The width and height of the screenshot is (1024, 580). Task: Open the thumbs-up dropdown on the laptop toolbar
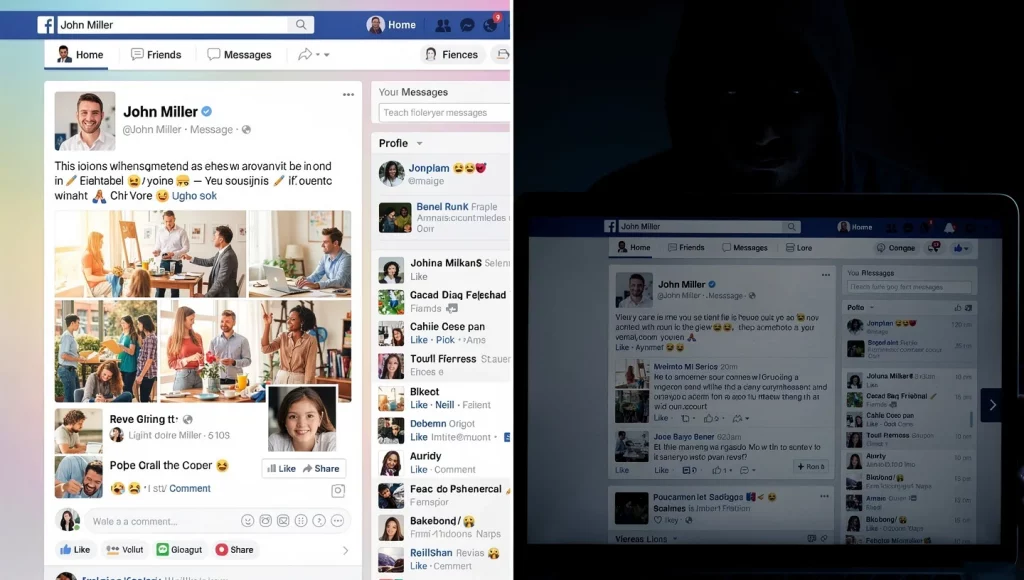click(x=961, y=248)
